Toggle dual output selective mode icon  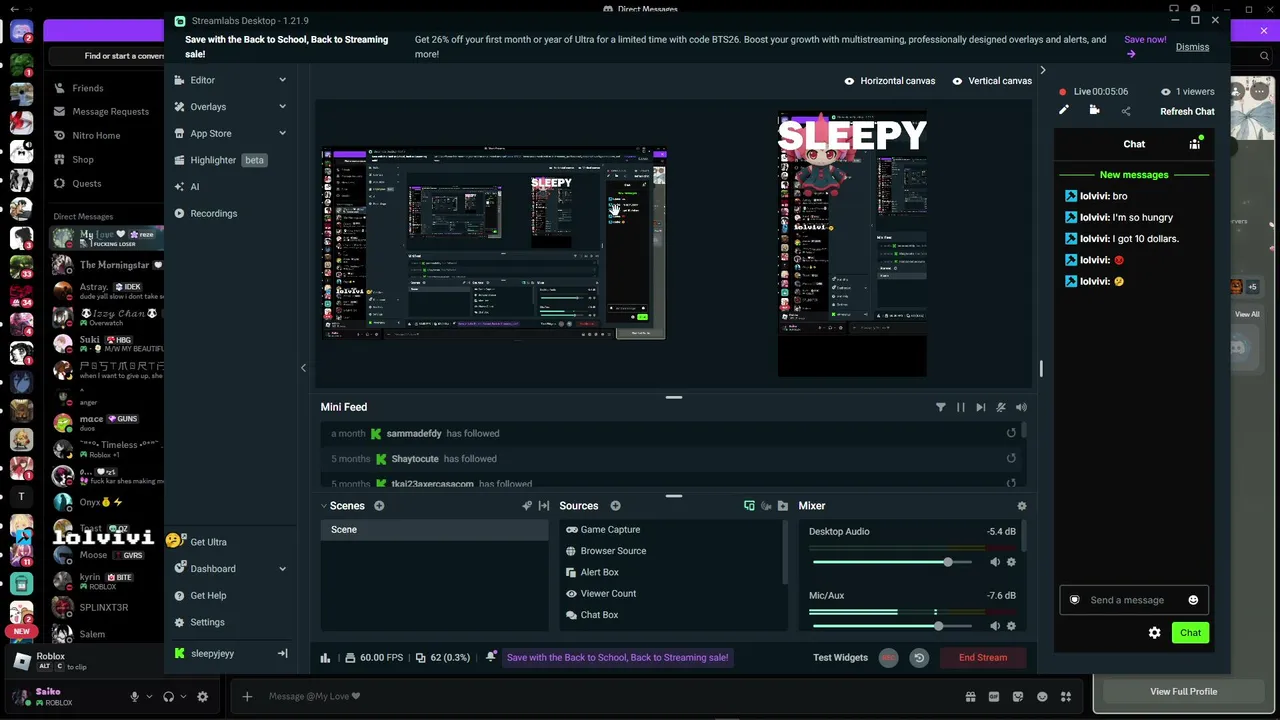pyautogui.click(x=749, y=506)
